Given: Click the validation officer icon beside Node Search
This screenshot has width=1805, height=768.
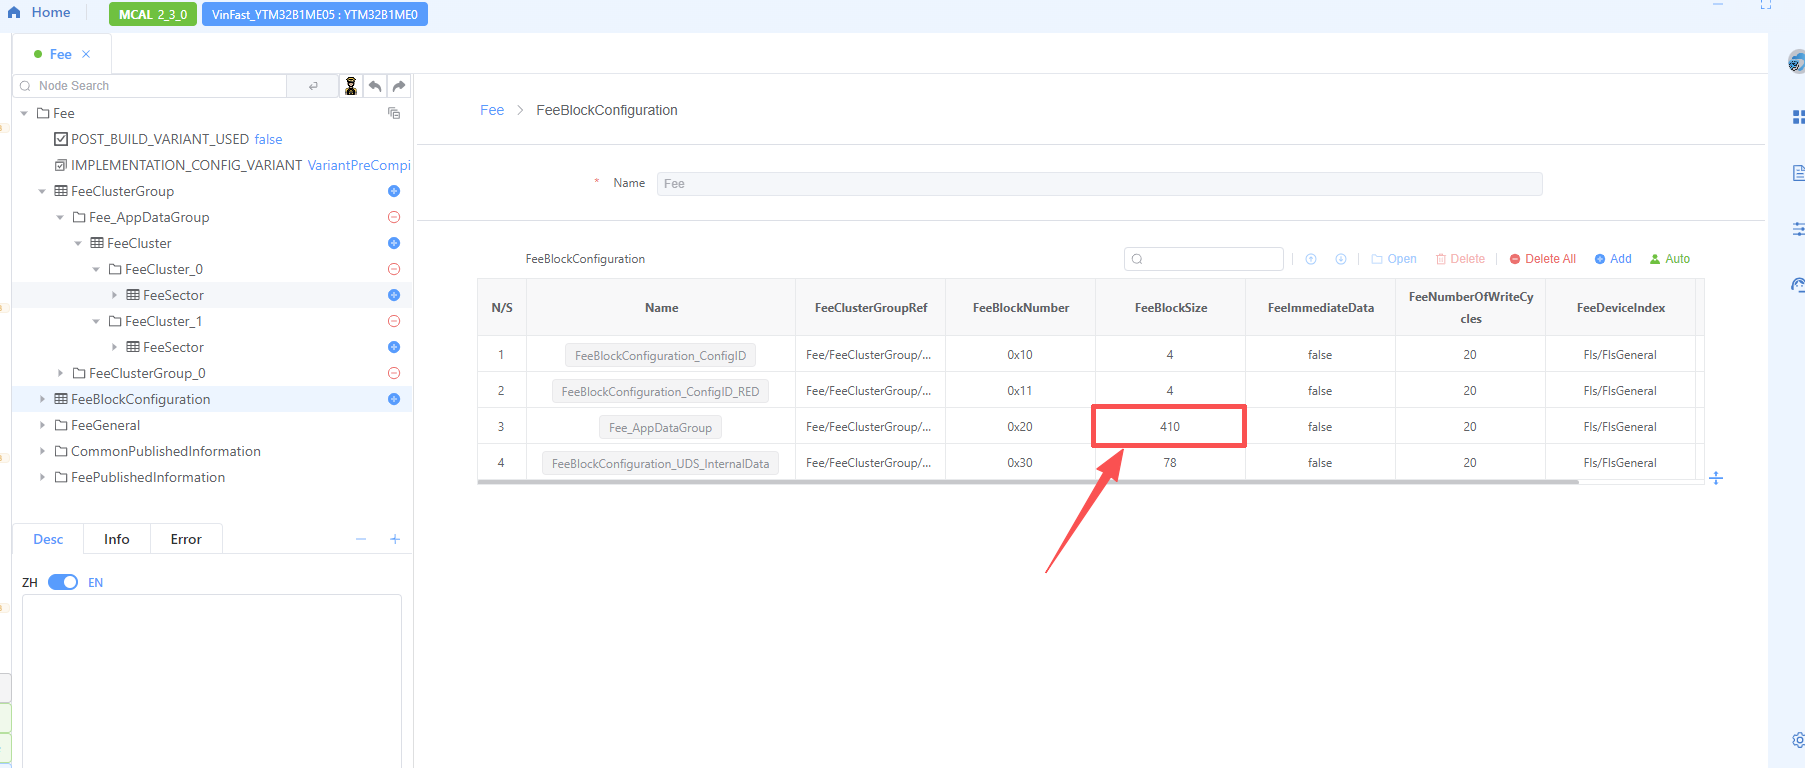Looking at the screenshot, I should (351, 86).
